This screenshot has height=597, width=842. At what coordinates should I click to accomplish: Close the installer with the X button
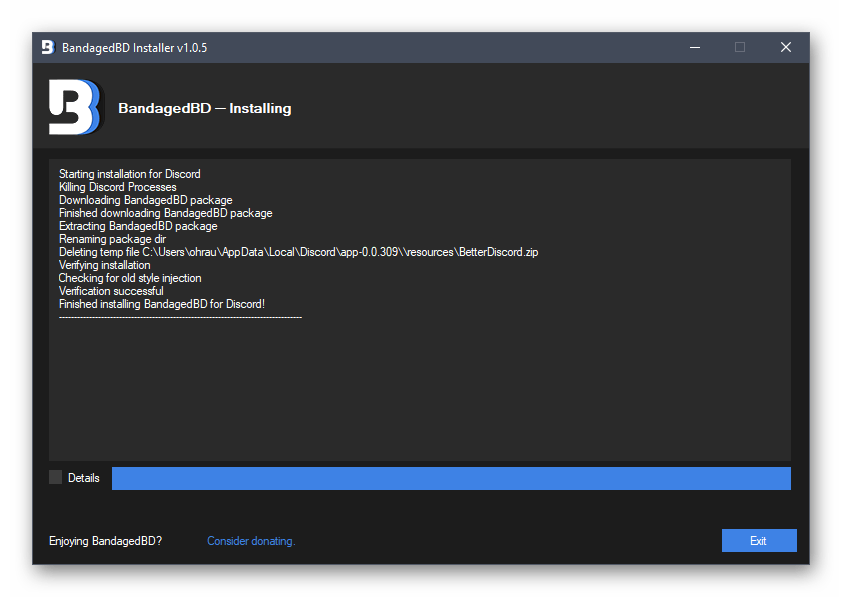[x=786, y=47]
